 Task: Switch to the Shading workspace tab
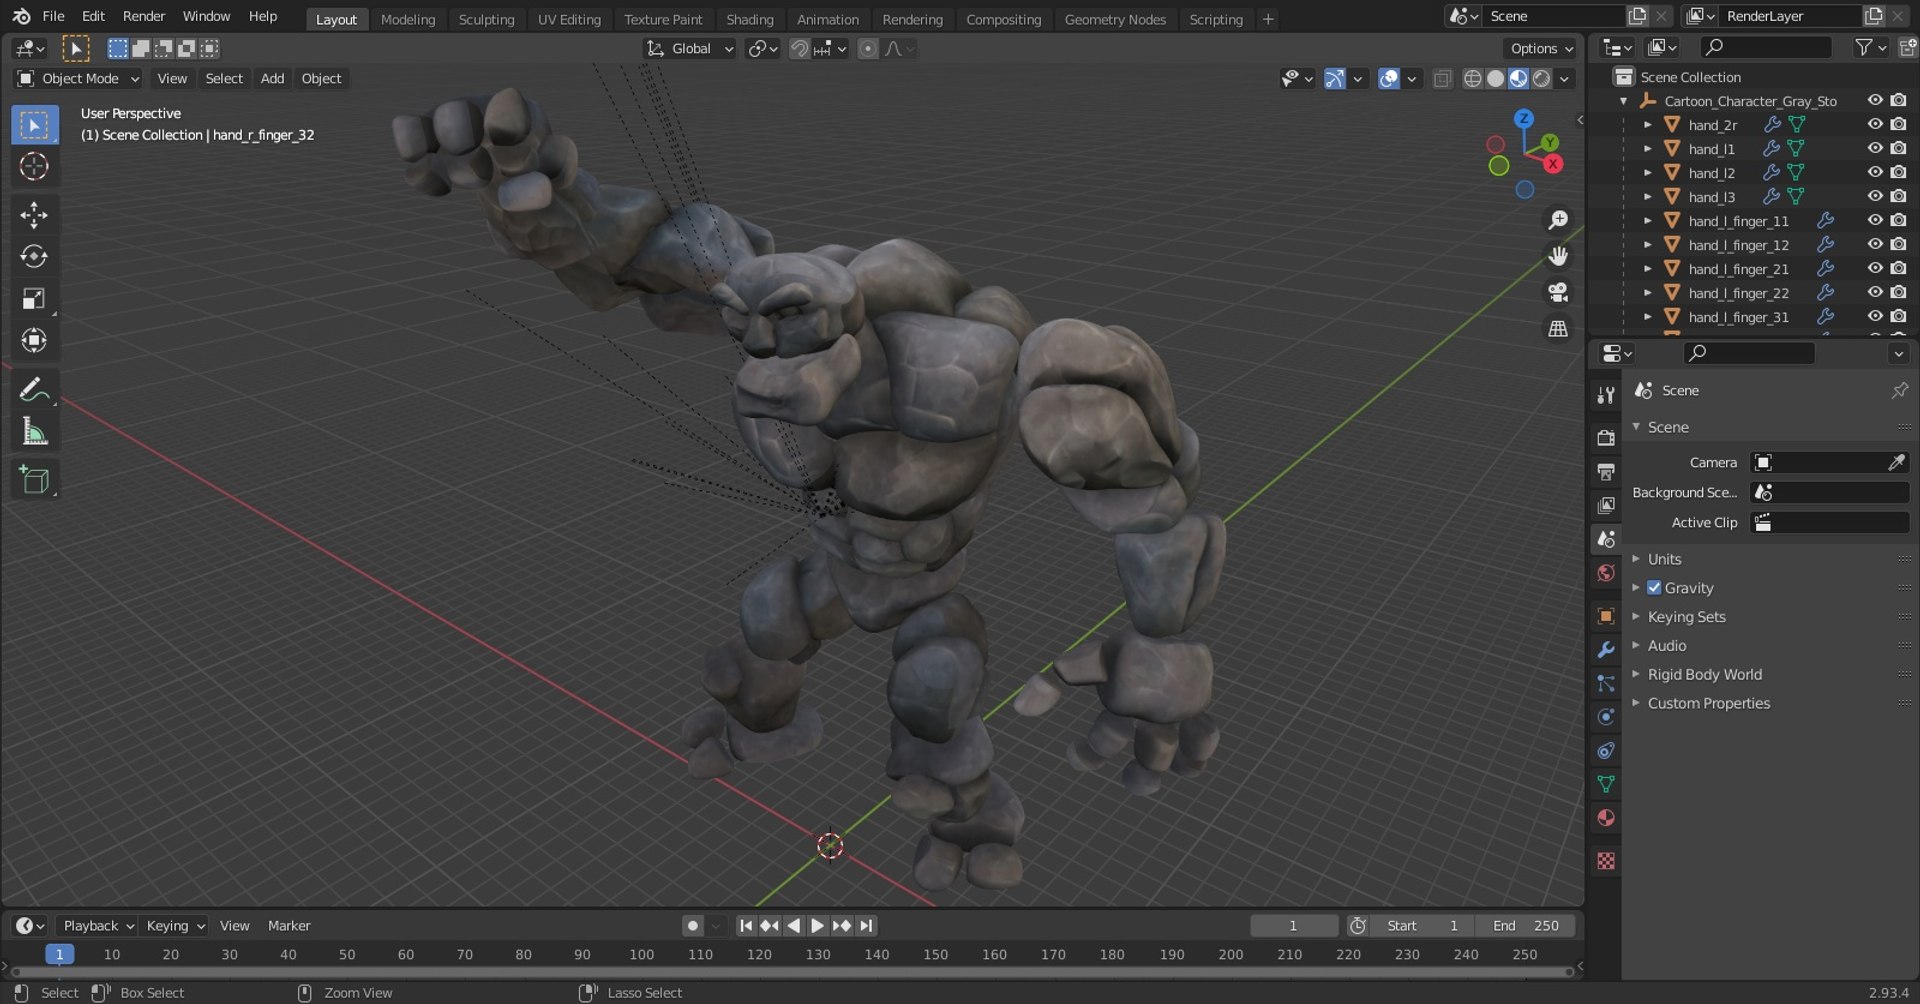point(750,19)
